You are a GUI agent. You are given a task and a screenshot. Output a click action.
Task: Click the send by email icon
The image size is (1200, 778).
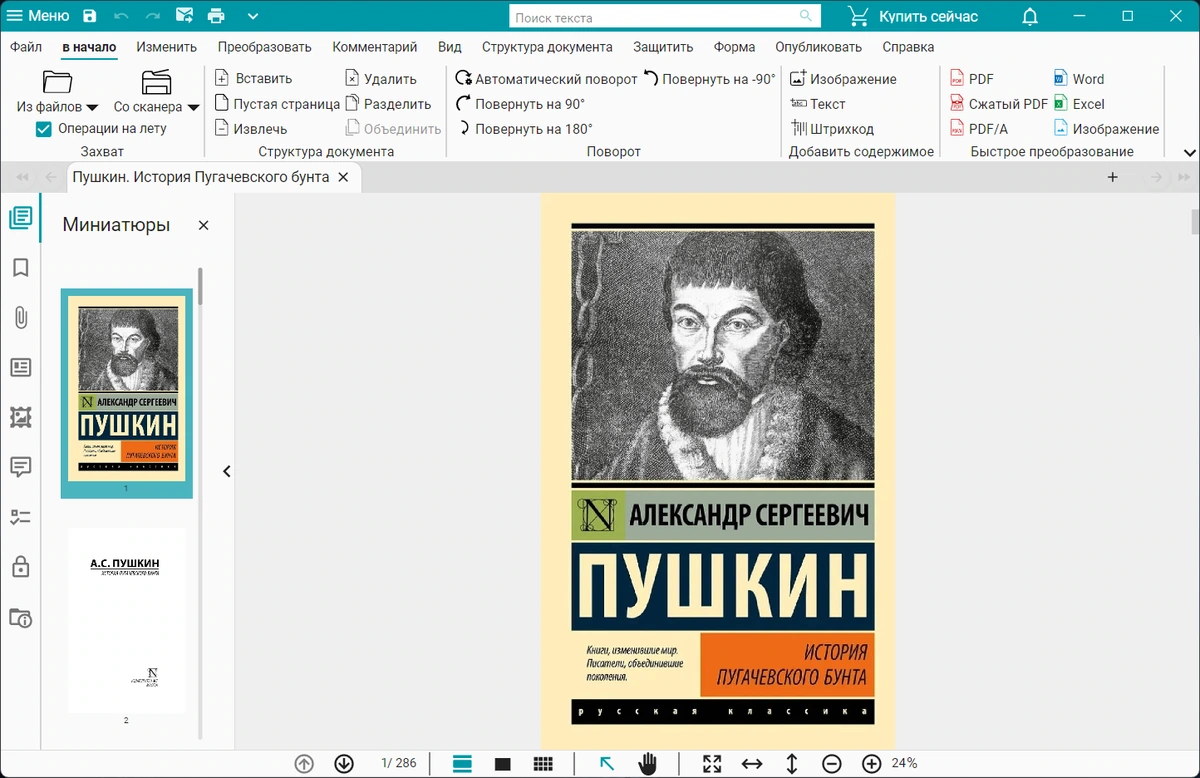[x=184, y=16]
